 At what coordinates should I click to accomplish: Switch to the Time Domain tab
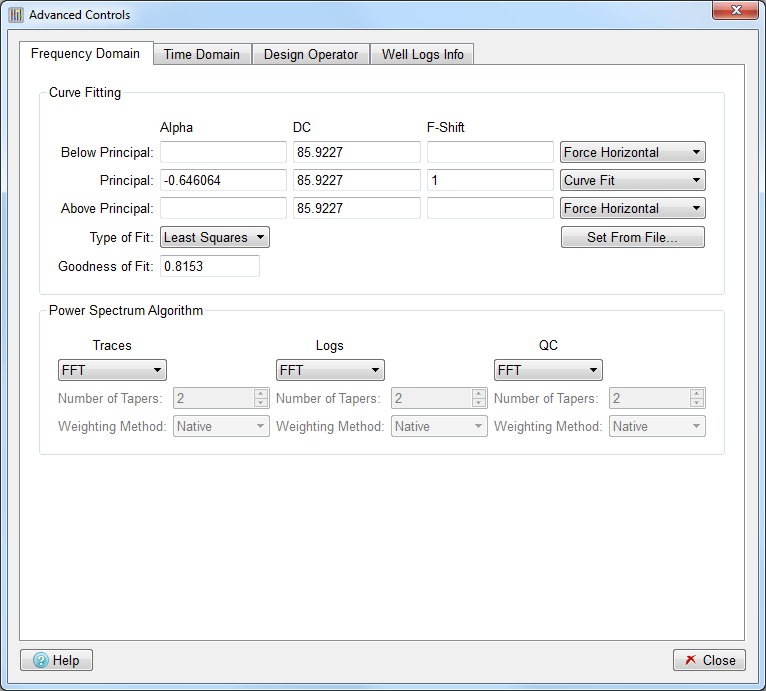point(202,54)
